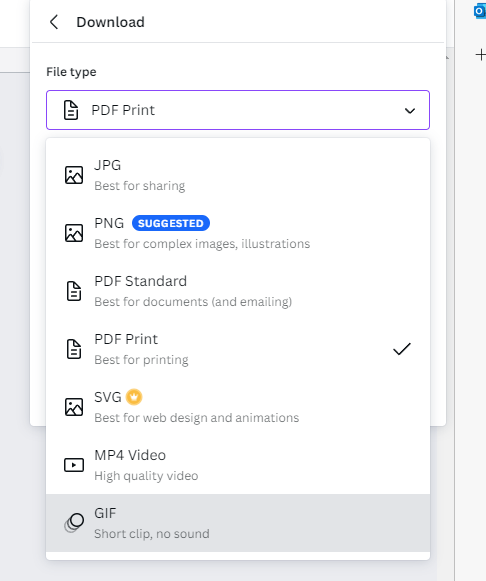This screenshot has height=581, width=486.
Task: Open Outlook icon in the side panel
Action: 480,11
